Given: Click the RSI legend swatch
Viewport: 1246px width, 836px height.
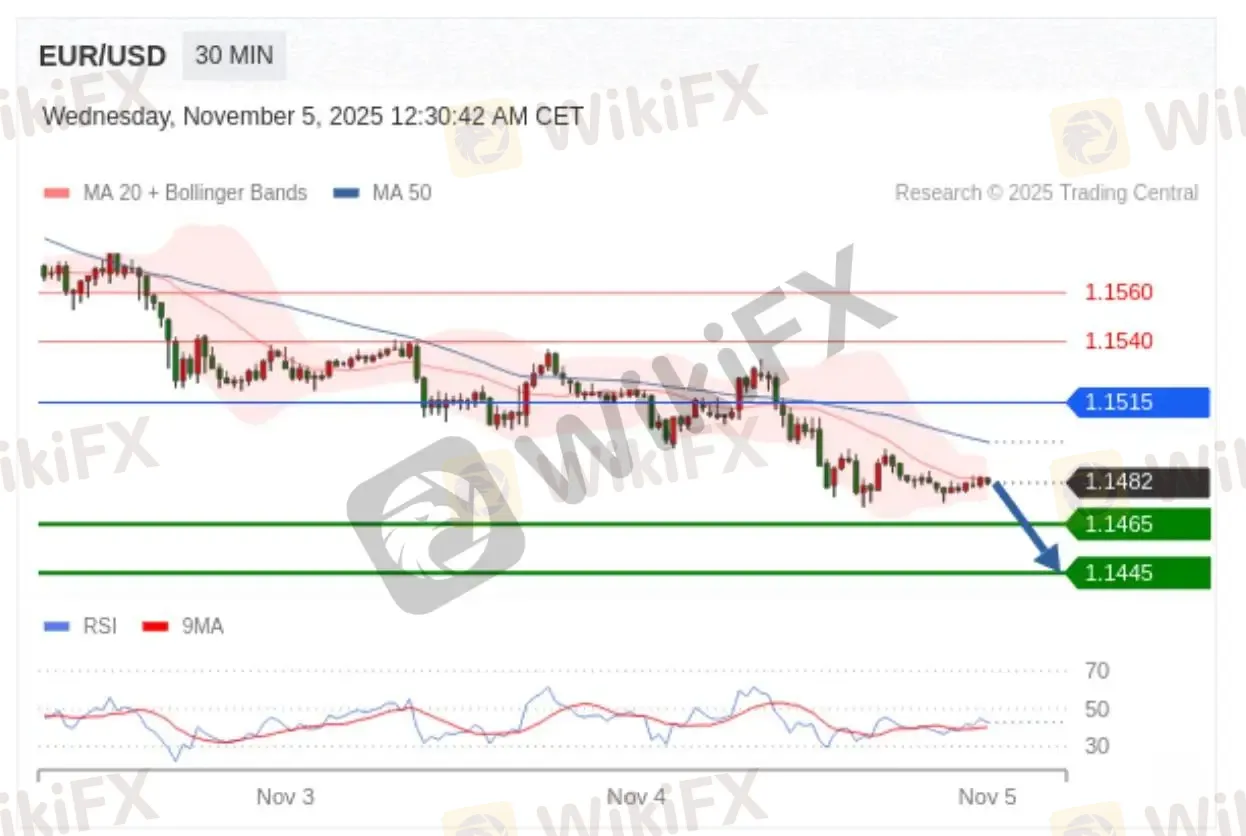Looking at the screenshot, I should [57, 627].
